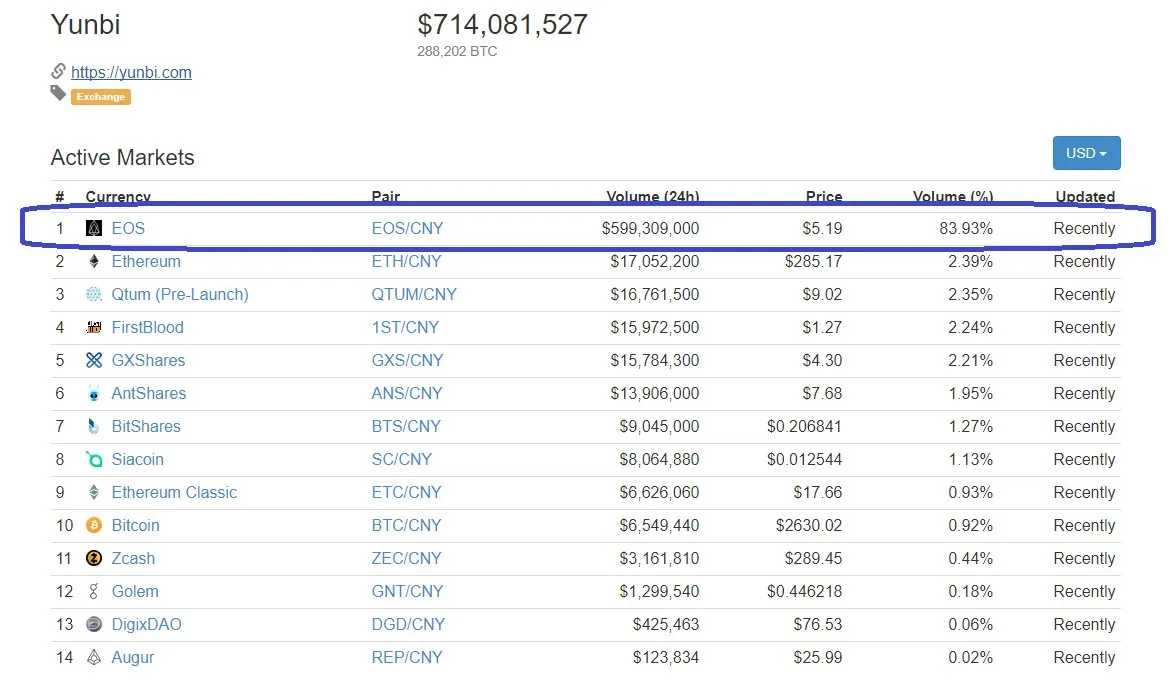Open the GXShares currency link
The image size is (1172, 694).
click(x=148, y=360)
